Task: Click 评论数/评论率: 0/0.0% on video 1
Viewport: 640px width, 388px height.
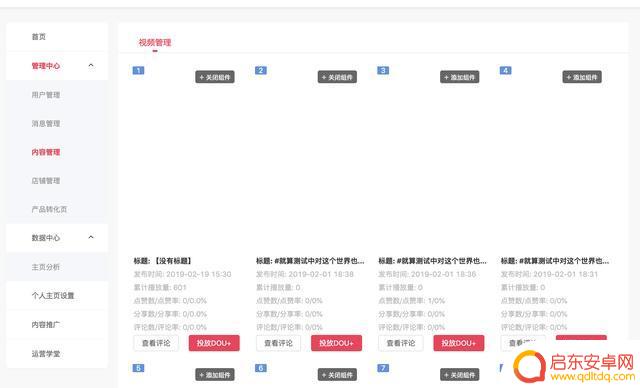Action: pos(170,327)
